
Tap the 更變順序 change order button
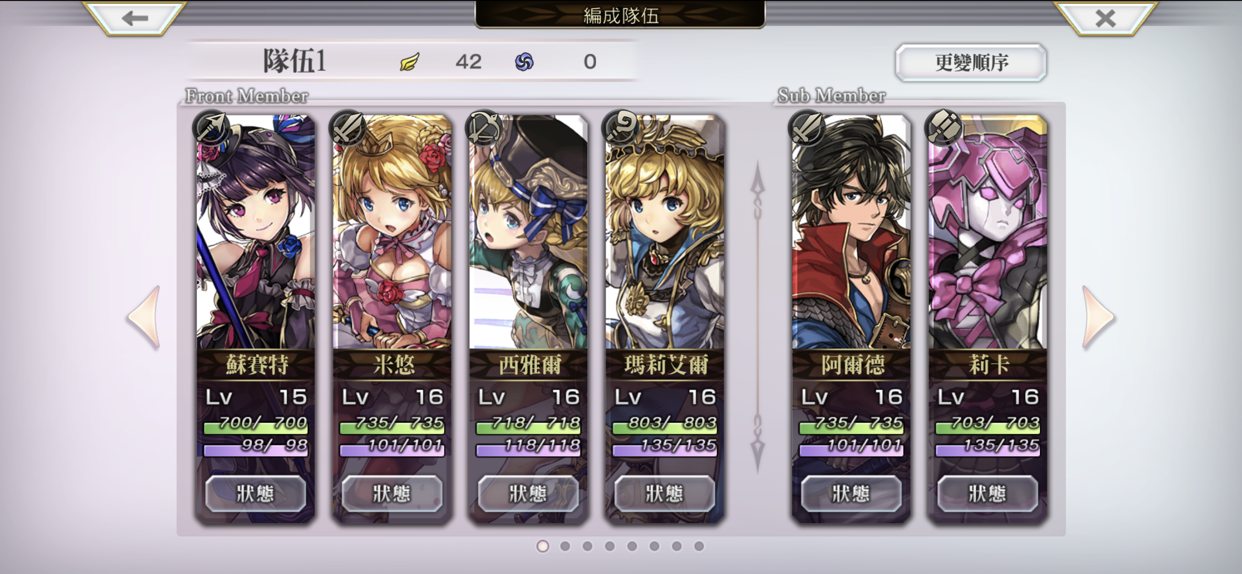coord(971,62)
